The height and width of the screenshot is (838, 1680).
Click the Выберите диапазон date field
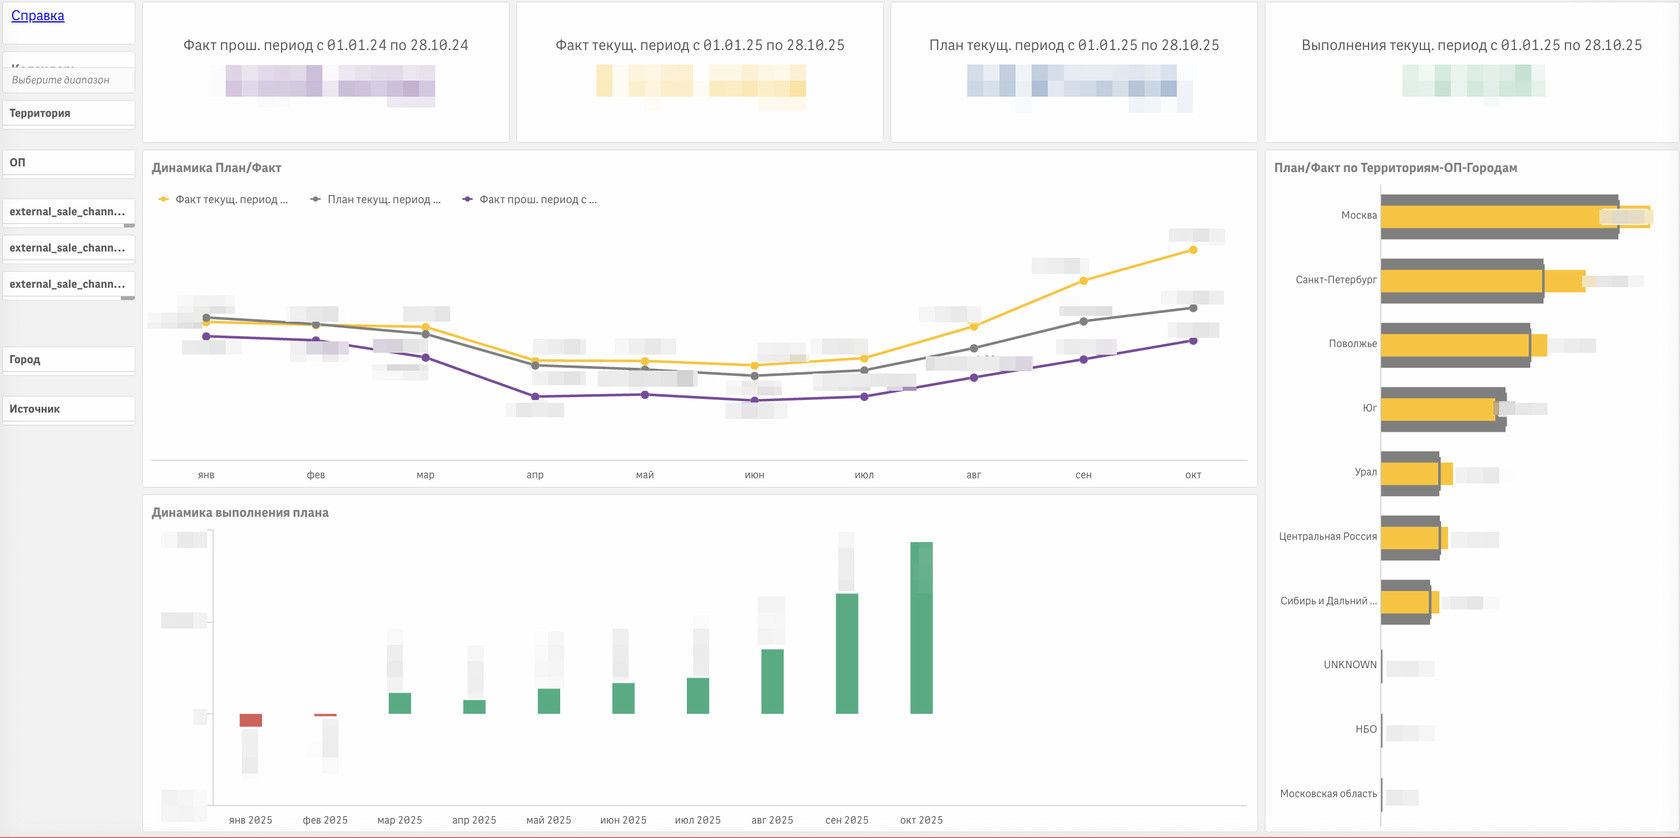tap(69, 80)
